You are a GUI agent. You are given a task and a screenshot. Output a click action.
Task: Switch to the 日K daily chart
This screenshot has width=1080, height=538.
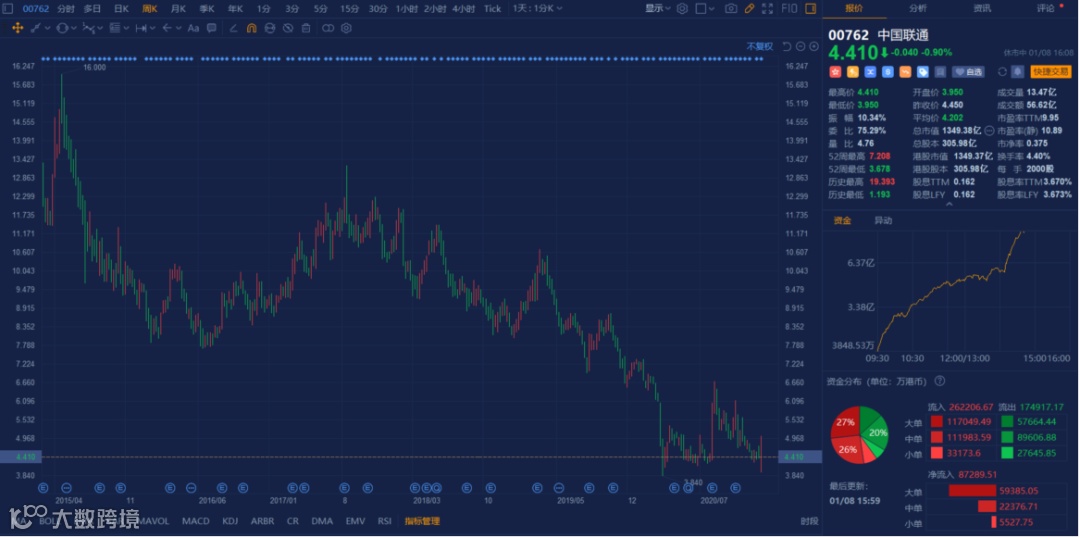click(x=121, y=8)
